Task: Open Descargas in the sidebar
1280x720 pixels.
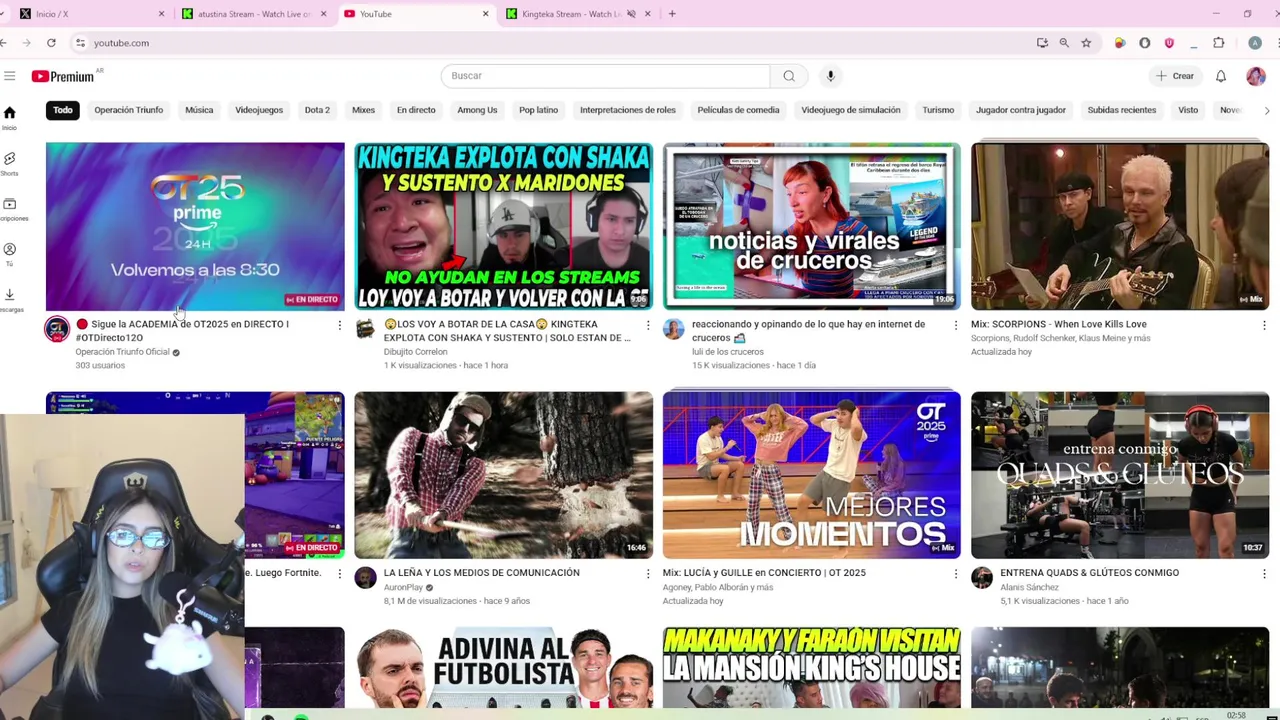Action: point(9,299)
